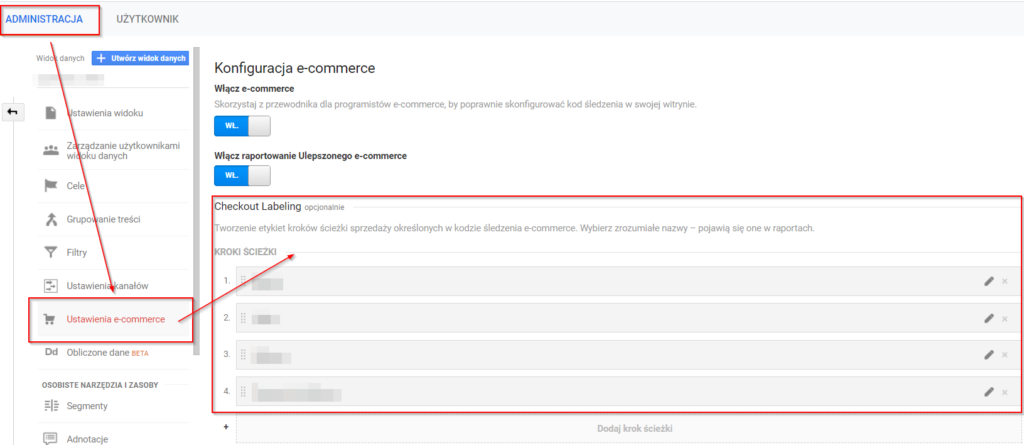1024x445 pixels.
Task: Click the Grupowanie treści icon
Action: click(50, 219)
